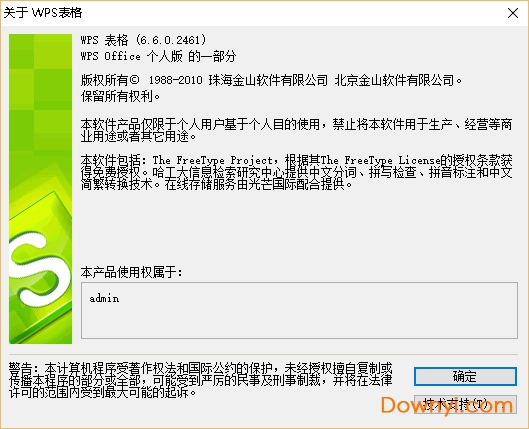Click The FreeType License text
529x429 pixels.
click(381, 160)
